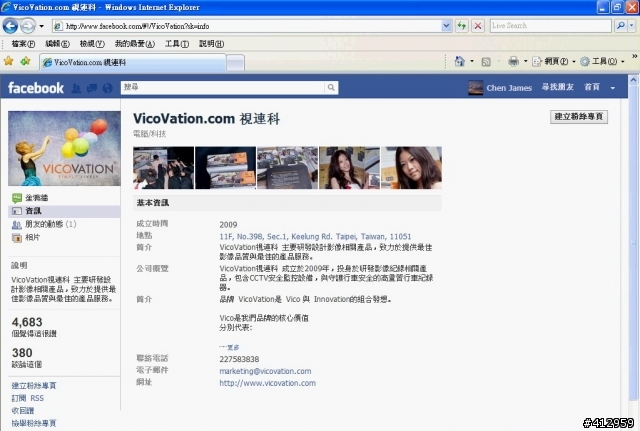
Task: Click 首頁 in Facebook header
Action: (x=592, y=87)
